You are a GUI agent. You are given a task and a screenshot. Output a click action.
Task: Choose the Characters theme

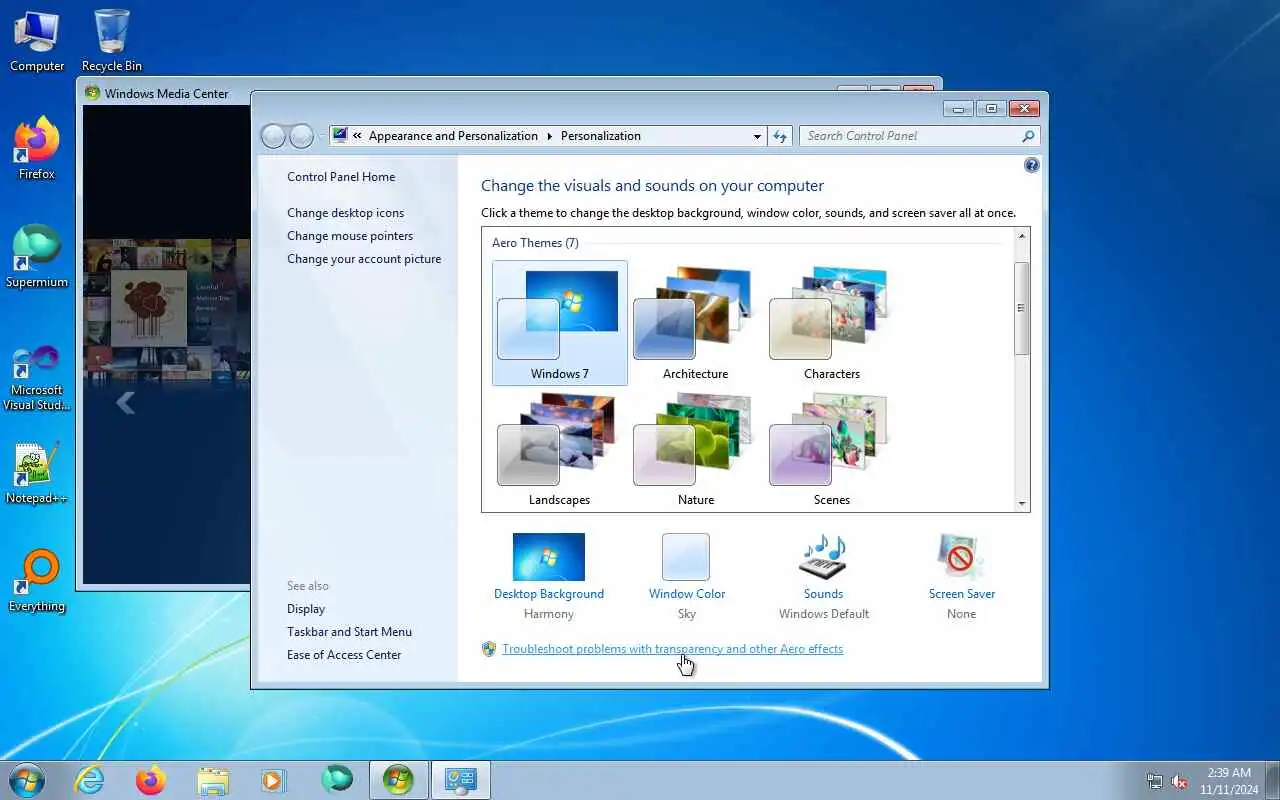point(831,323)
